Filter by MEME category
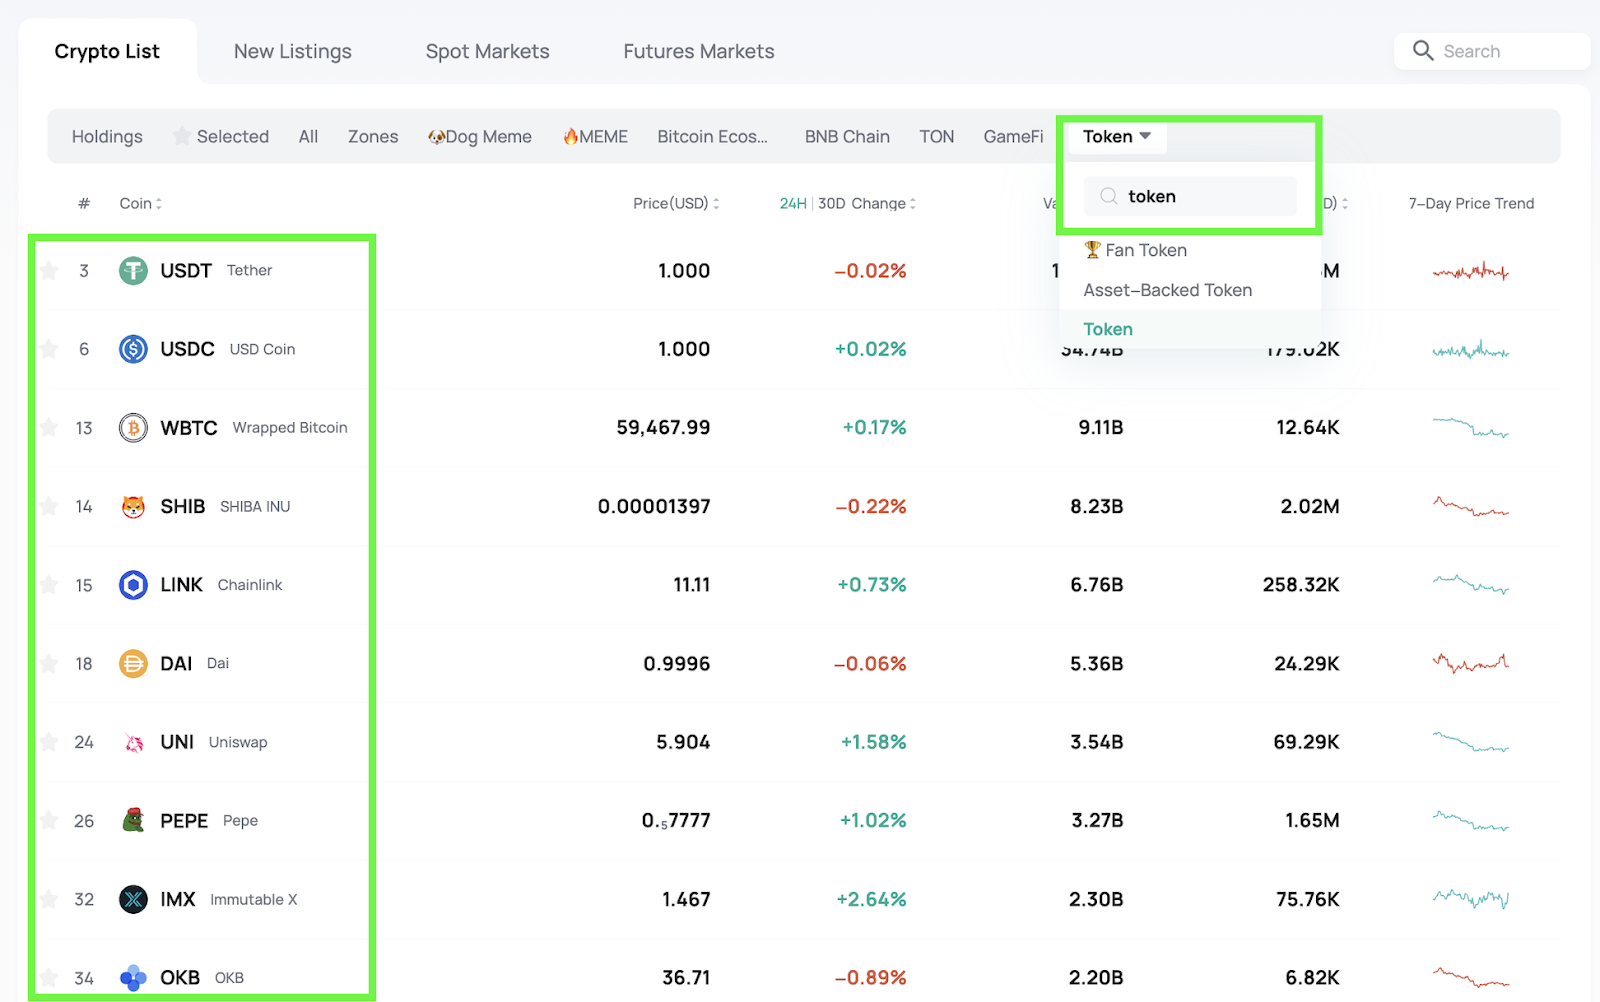 point(595,136)
